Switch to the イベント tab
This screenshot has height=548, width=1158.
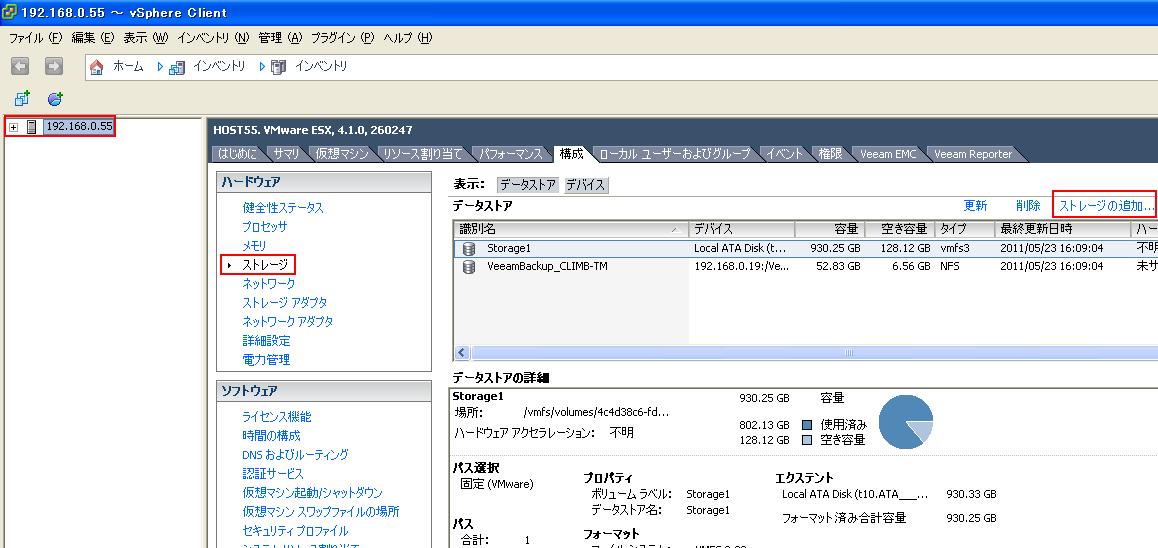click(784, 154)
